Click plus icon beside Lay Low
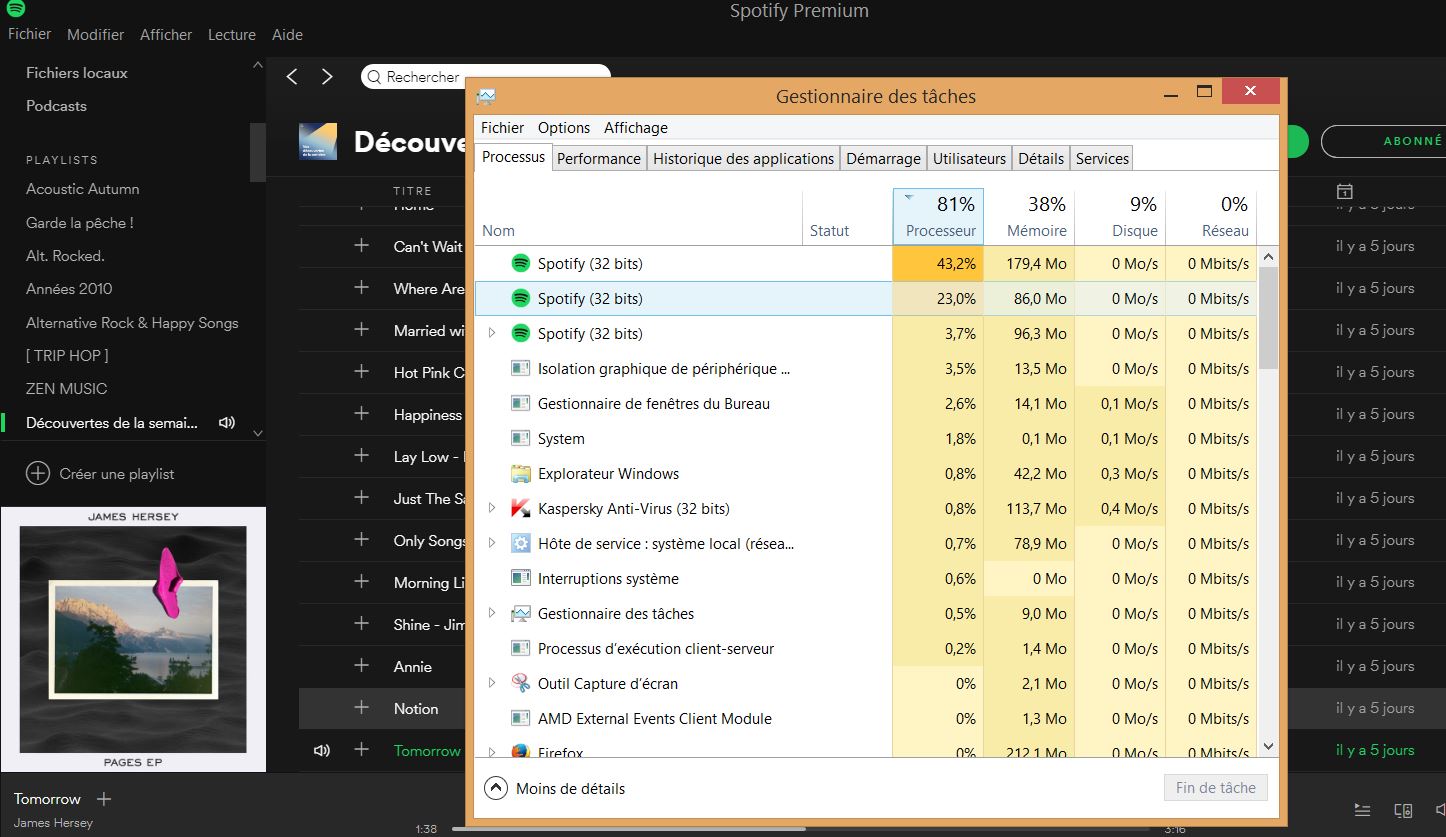The height and width of the screenshot is (837, 1446). click(x=361, y=456)
